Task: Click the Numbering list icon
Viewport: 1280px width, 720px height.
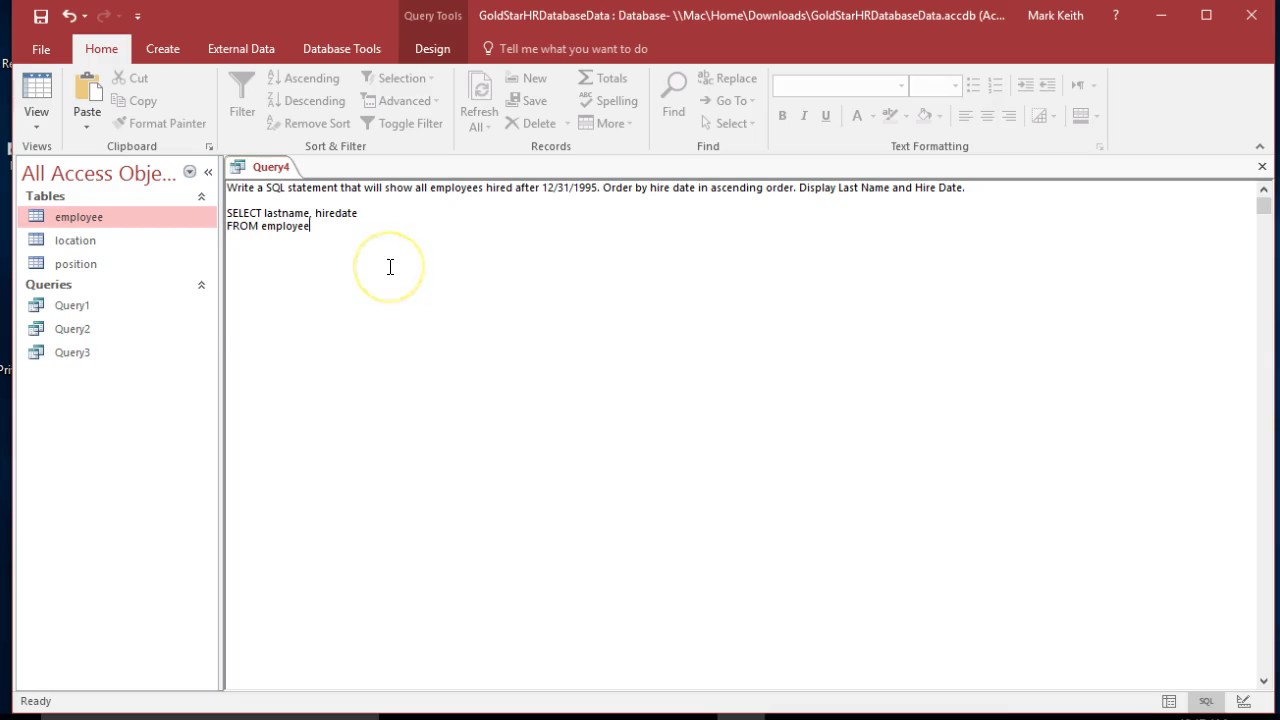Action: [995, 85]
